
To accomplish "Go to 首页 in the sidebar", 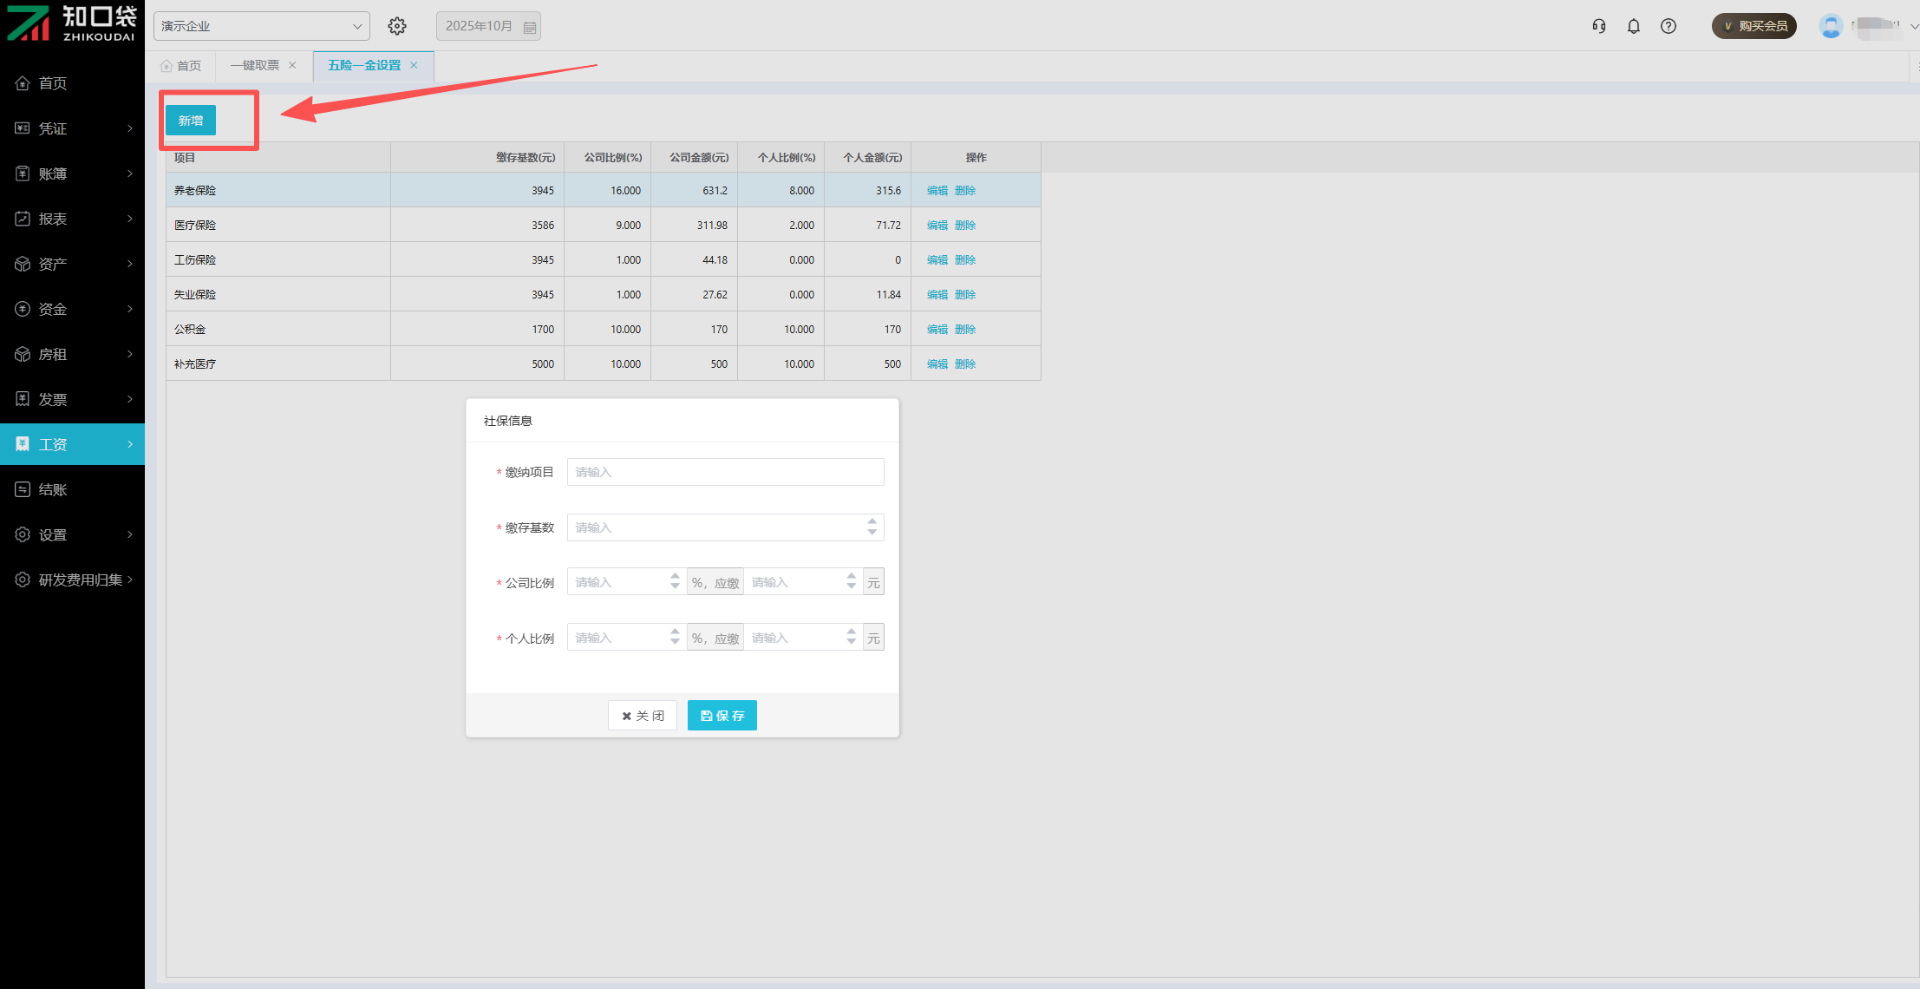I will [53, 83].
